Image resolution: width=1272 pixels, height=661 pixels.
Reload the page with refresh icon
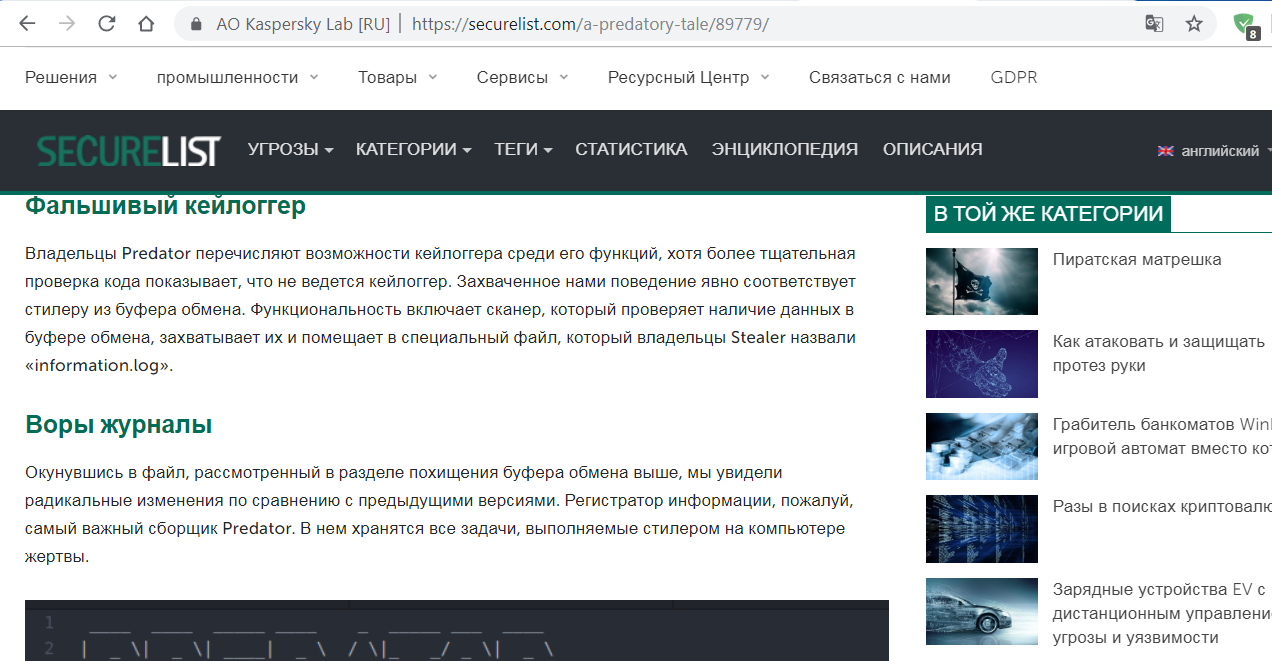pyautogui.click(x=107, y=24)
